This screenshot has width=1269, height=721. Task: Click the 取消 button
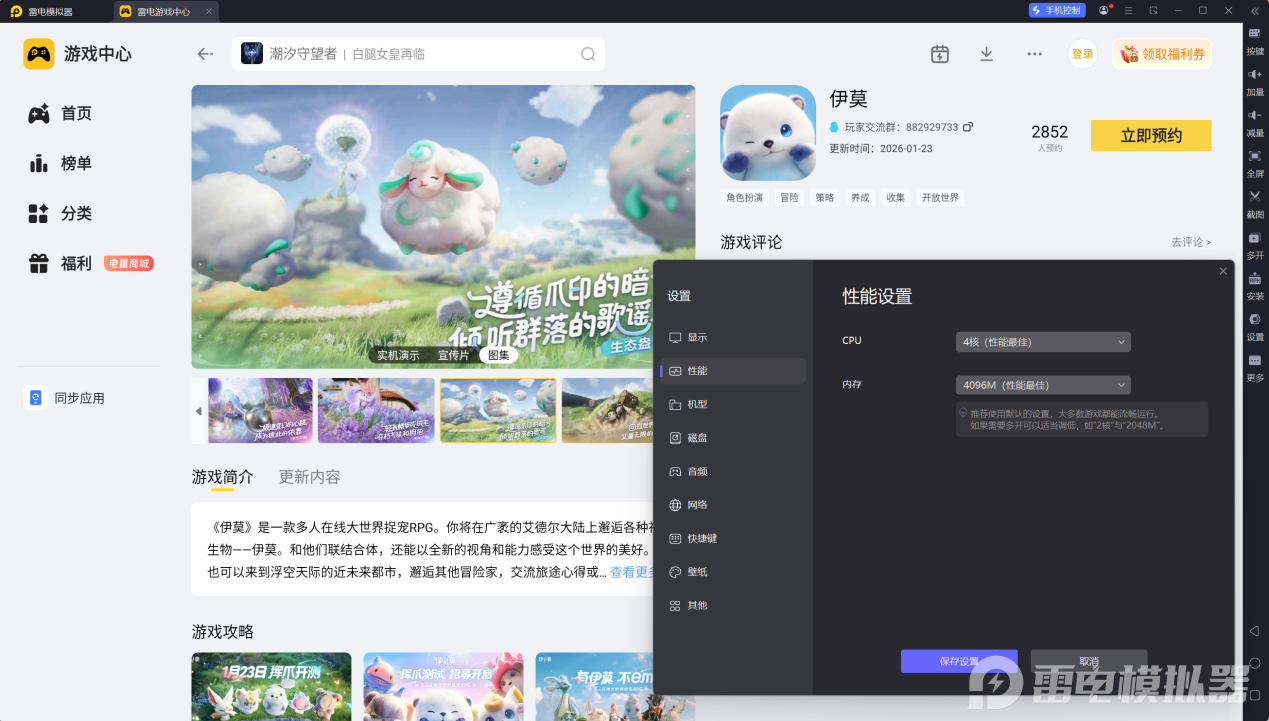[1089, 661]
